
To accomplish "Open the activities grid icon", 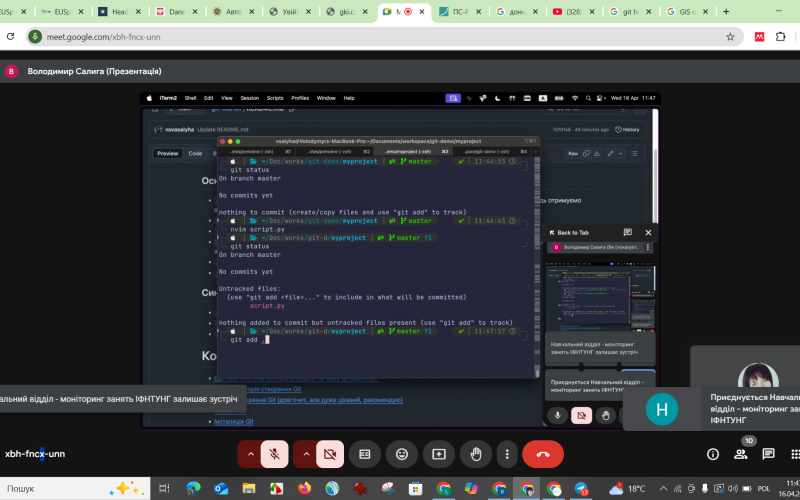I will click(x=795, y=454).
